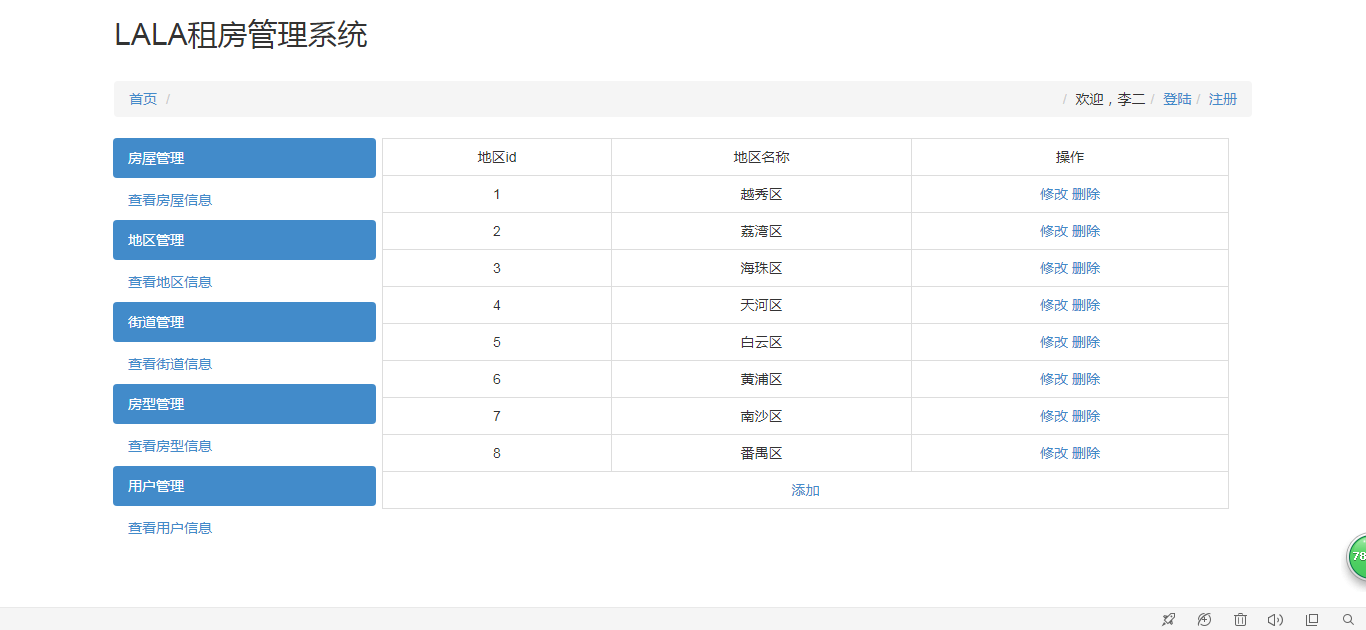
Task: Open 查看用户信息 in the sidebar
Action: tap(170, 528)
